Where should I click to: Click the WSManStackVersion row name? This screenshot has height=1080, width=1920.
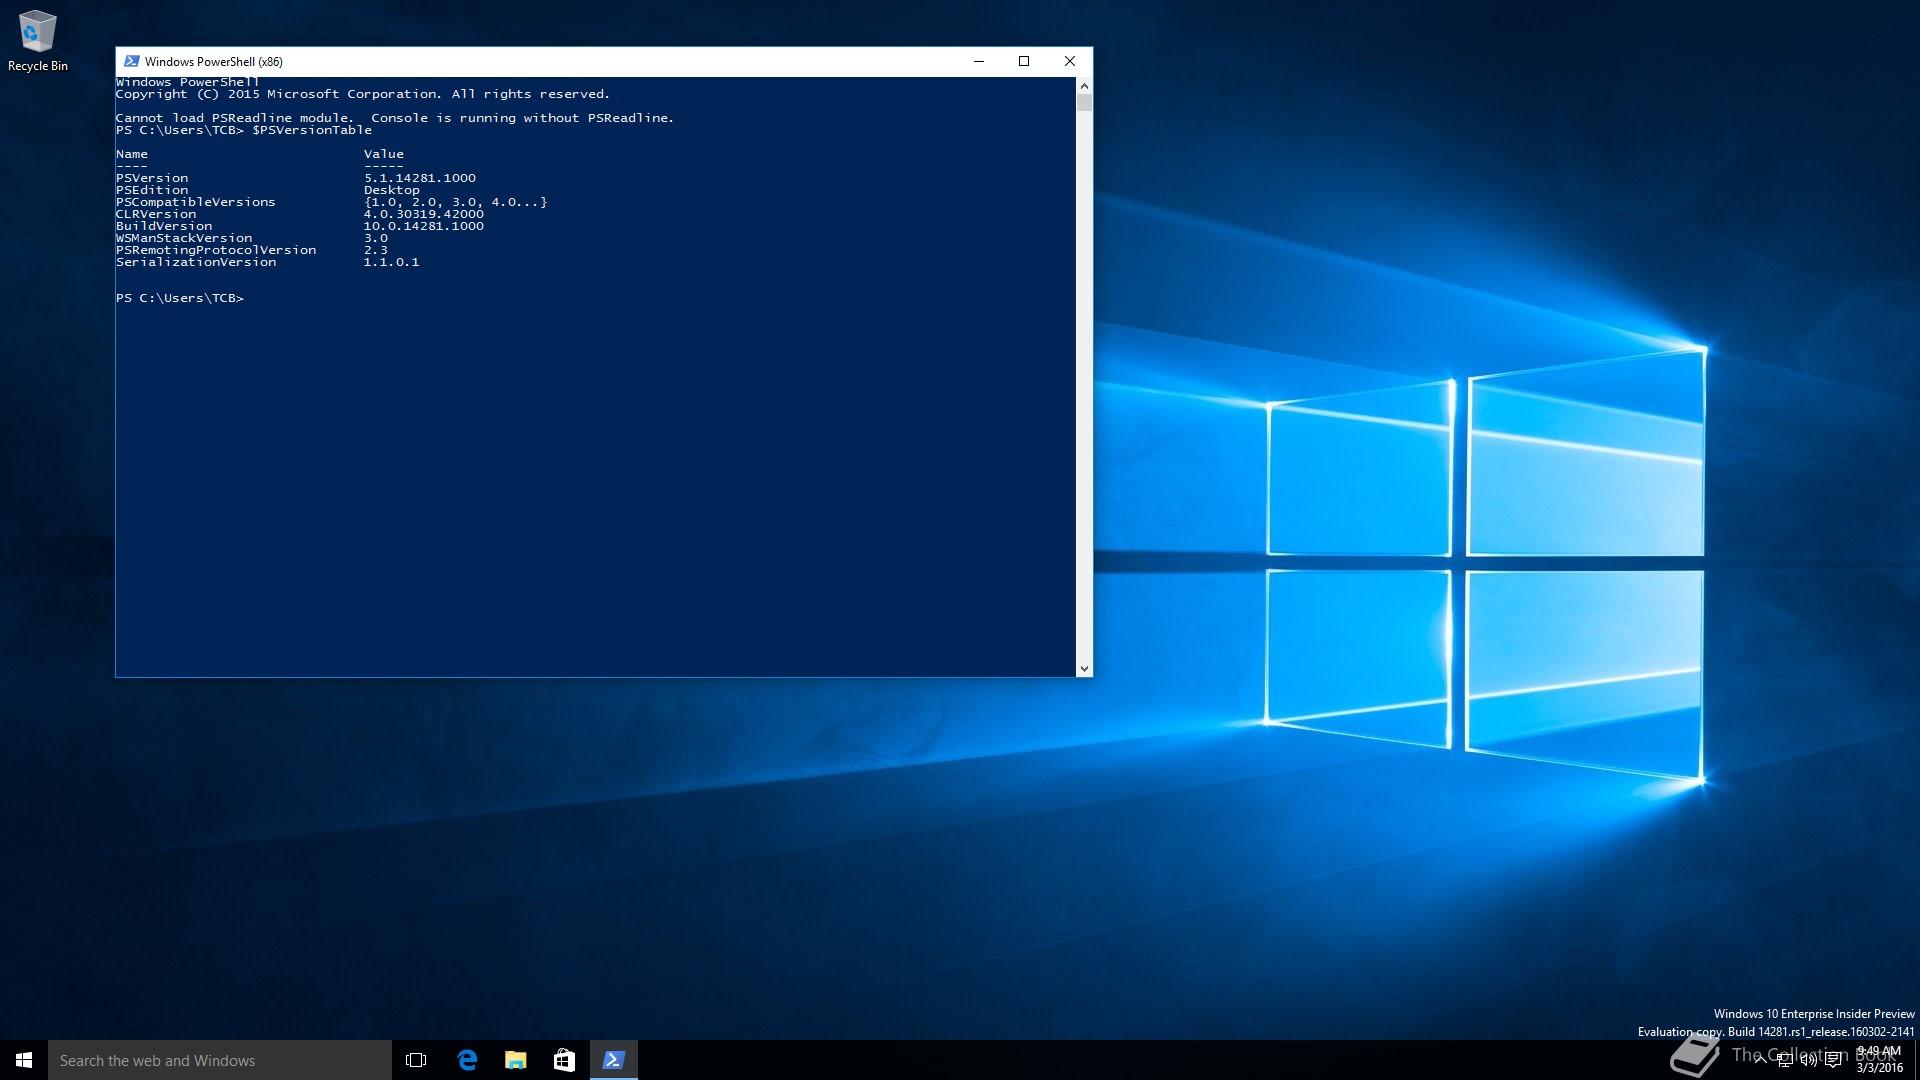pos(184,238)
